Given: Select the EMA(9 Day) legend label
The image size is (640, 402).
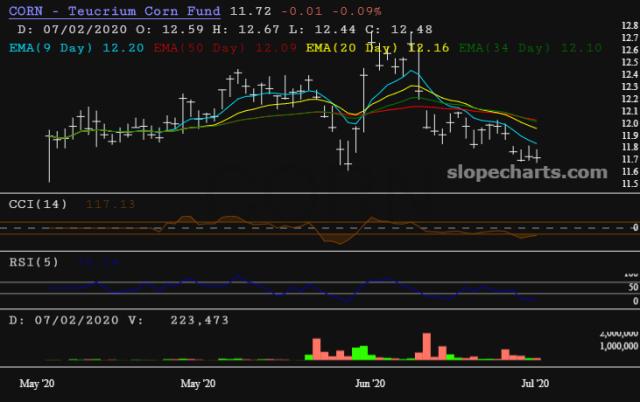Looking at the screenshot, I should point(52,46).
